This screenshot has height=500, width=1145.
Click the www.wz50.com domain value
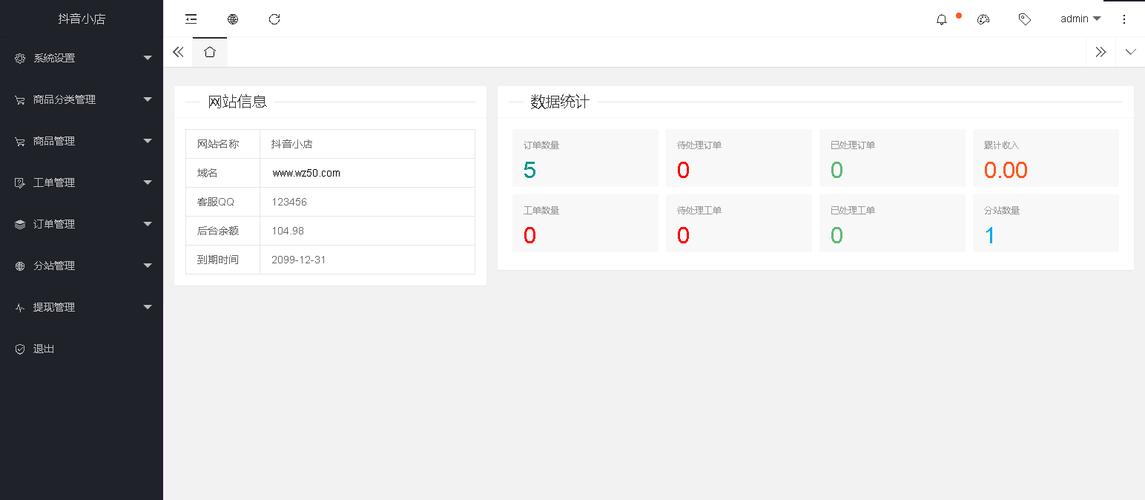306,173
